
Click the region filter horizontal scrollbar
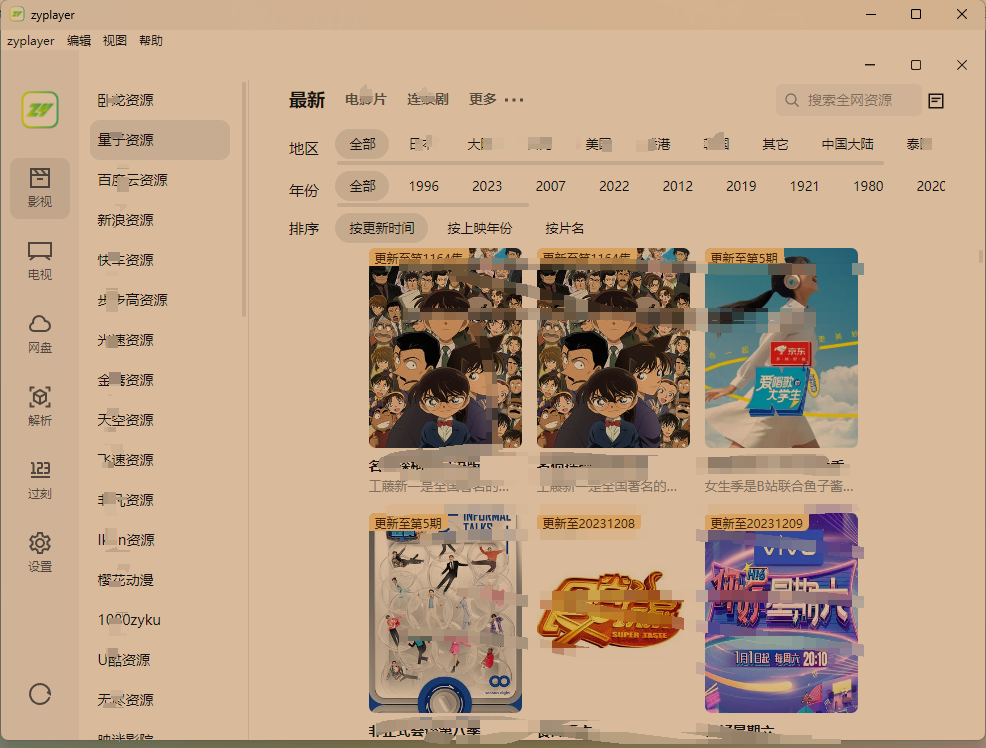point(610,163)
